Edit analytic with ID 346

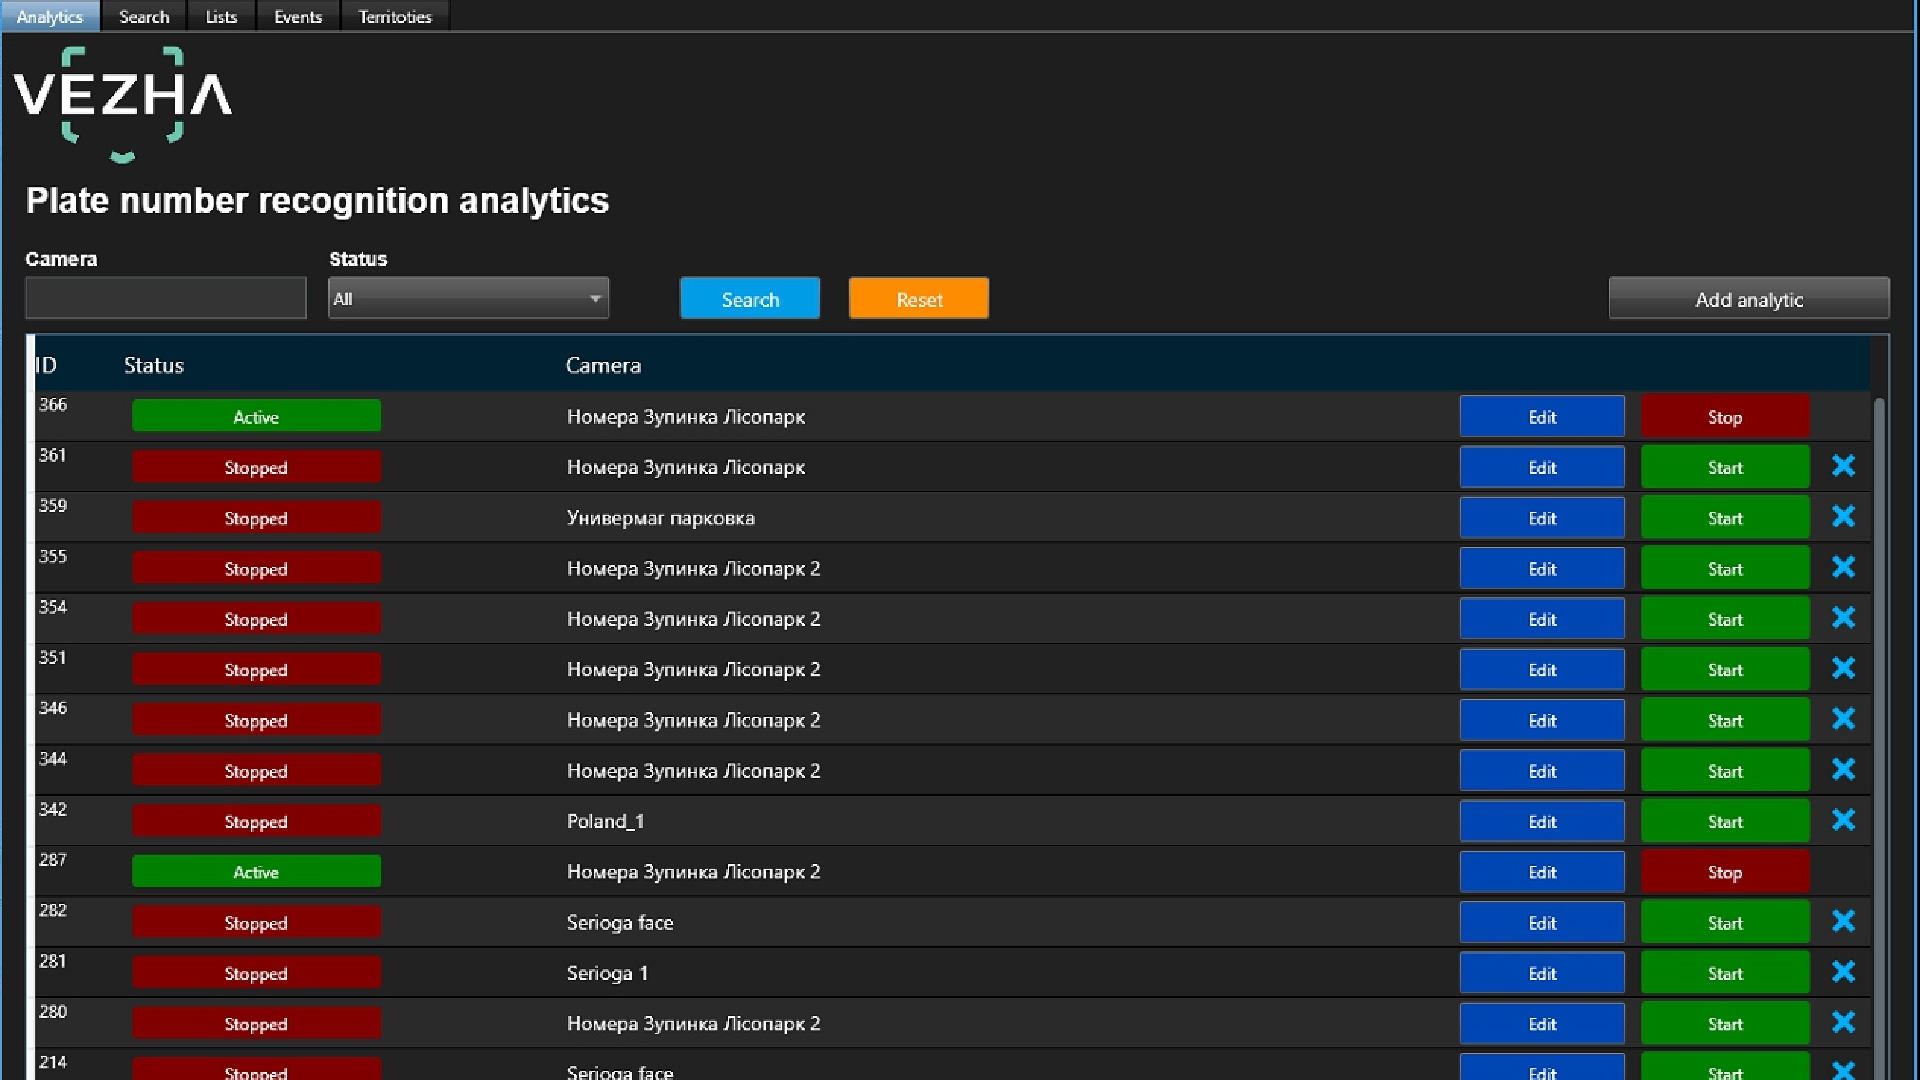[x=1542, y=720]
